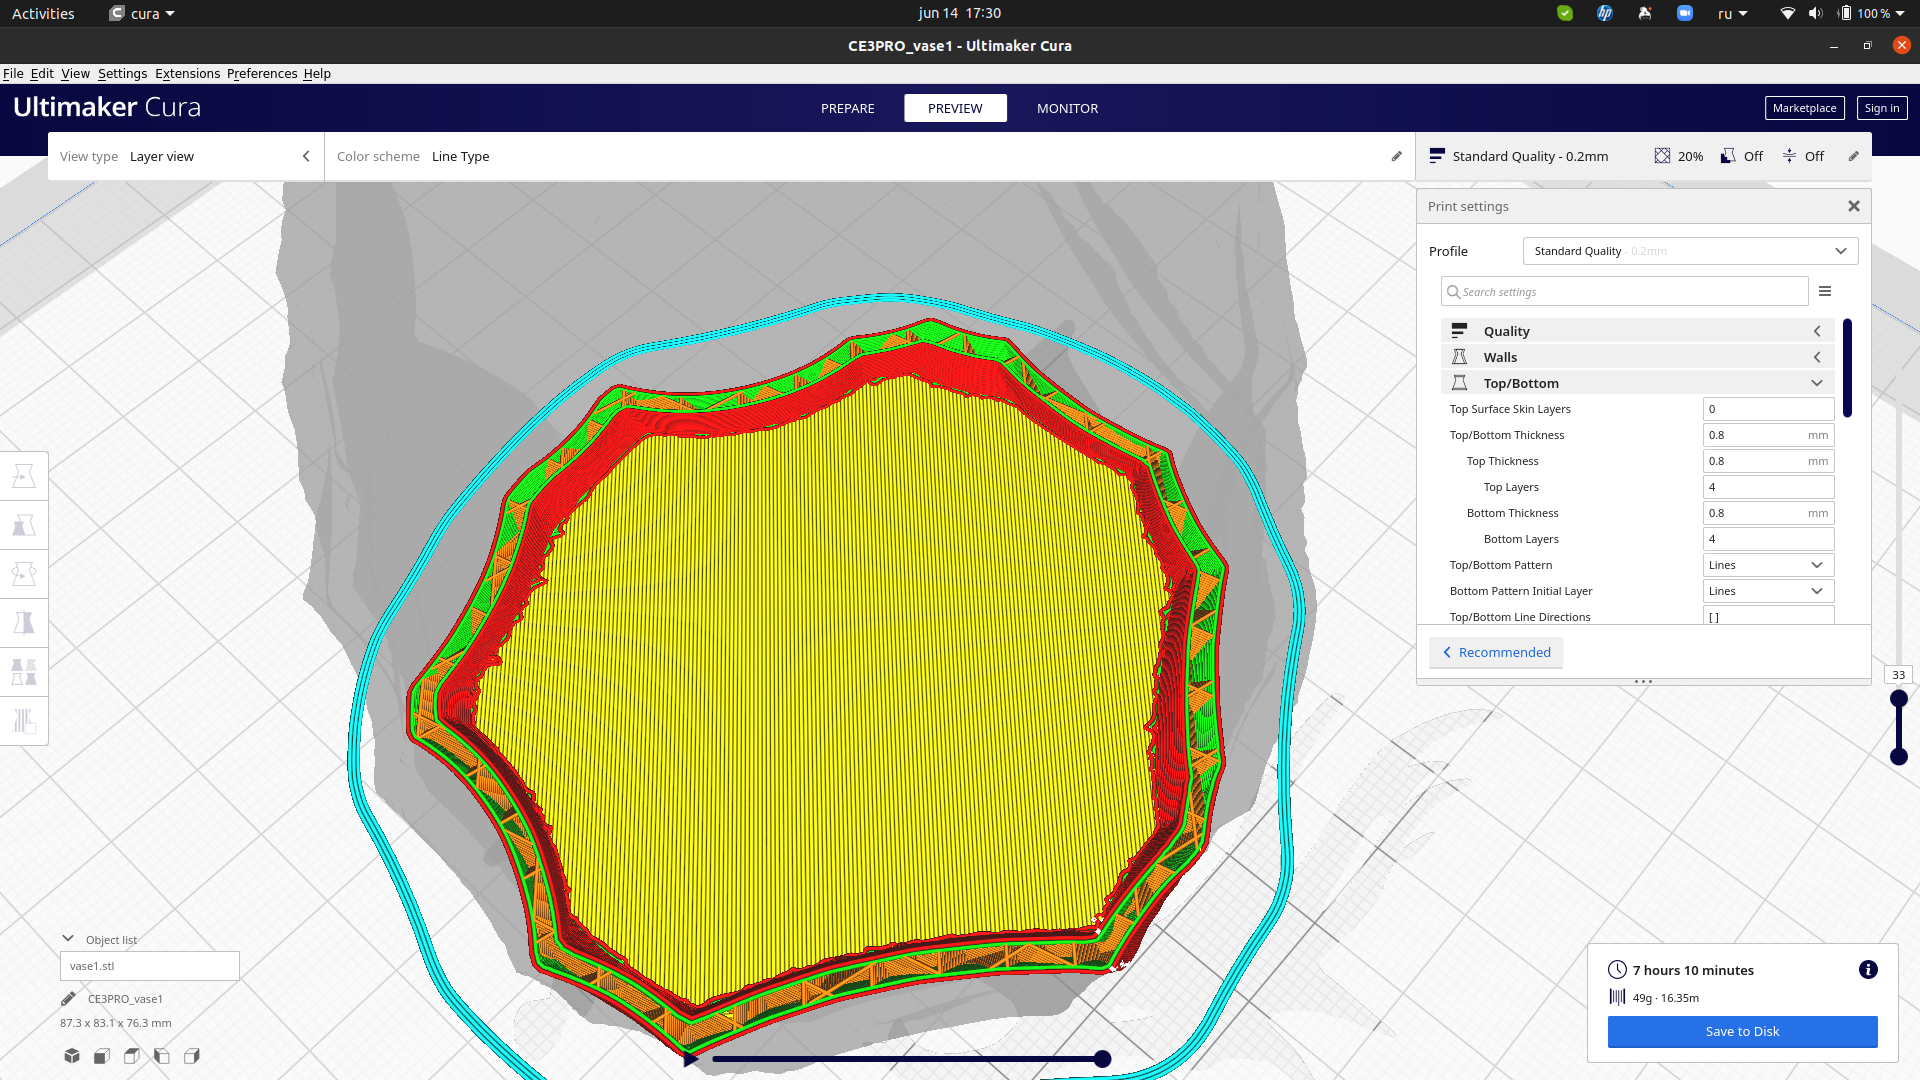The width and height of the screenshot is (1920, 1080).
Task: Click pencil icon next to CE3PRO_vase1 job name
Action: tap(68, 999)
